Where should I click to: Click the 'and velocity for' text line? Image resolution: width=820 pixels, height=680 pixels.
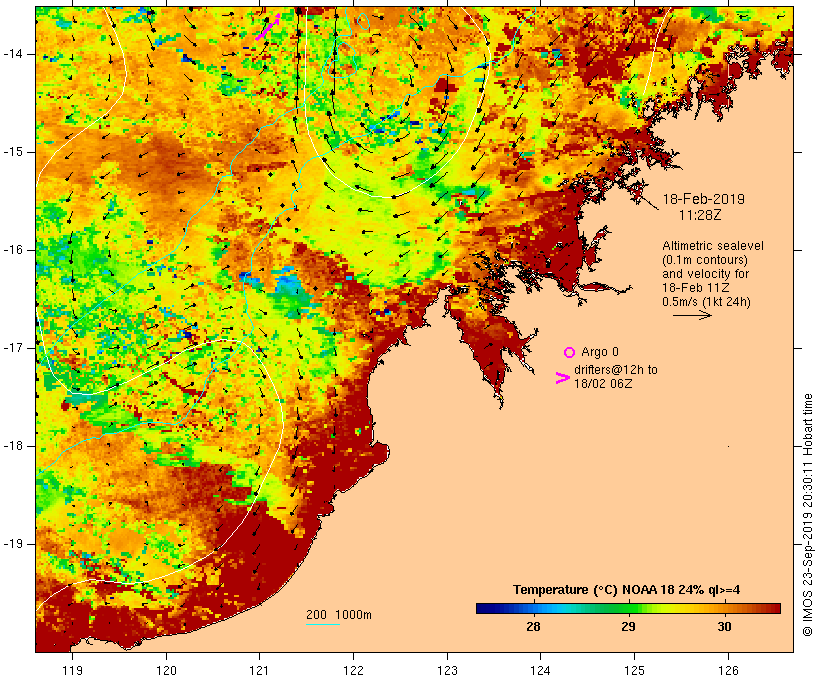pos(705,274)
